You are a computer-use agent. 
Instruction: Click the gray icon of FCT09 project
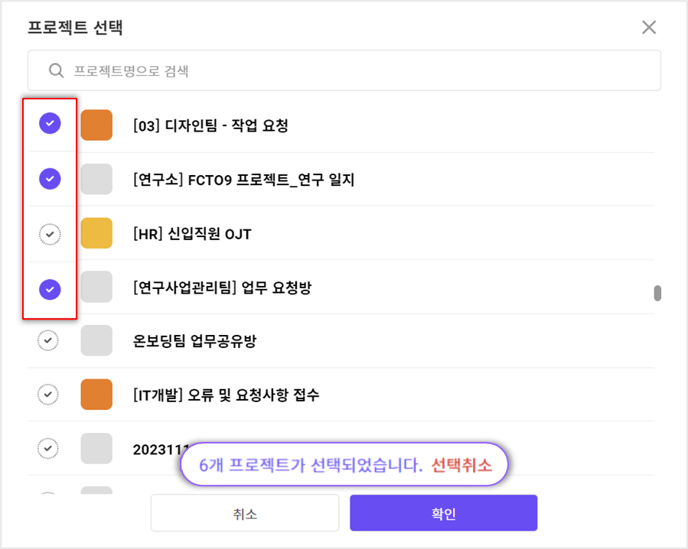(x=97, y=179)
